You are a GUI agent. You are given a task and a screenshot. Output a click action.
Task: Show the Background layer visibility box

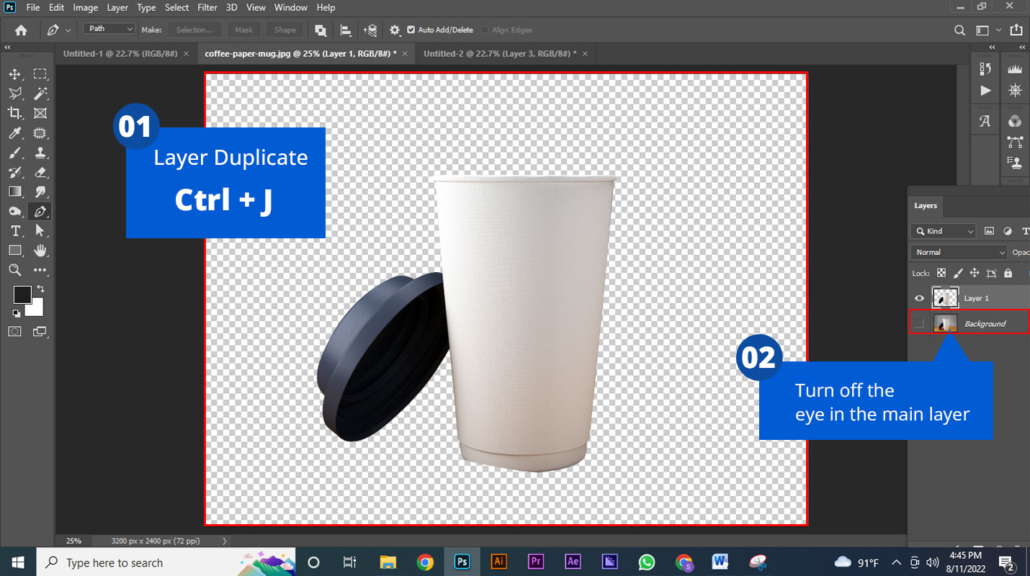click(x=920, y=323)
